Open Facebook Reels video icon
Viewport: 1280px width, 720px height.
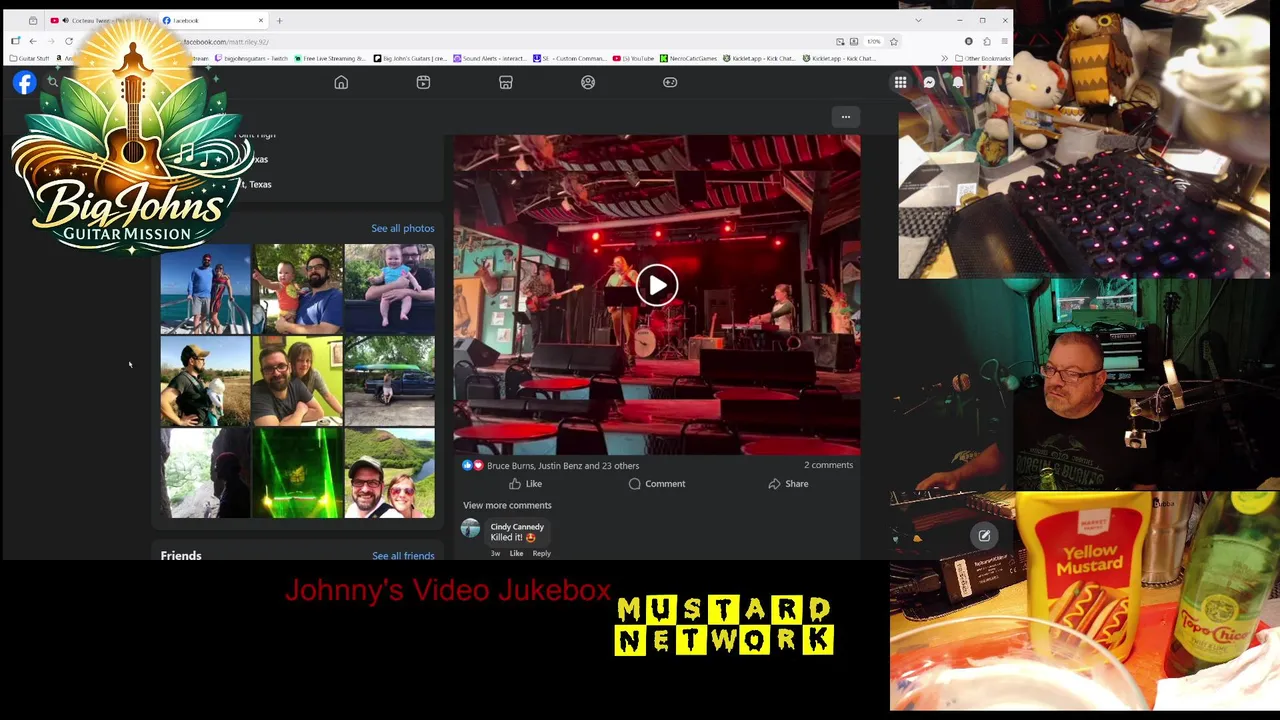[423, 83]
